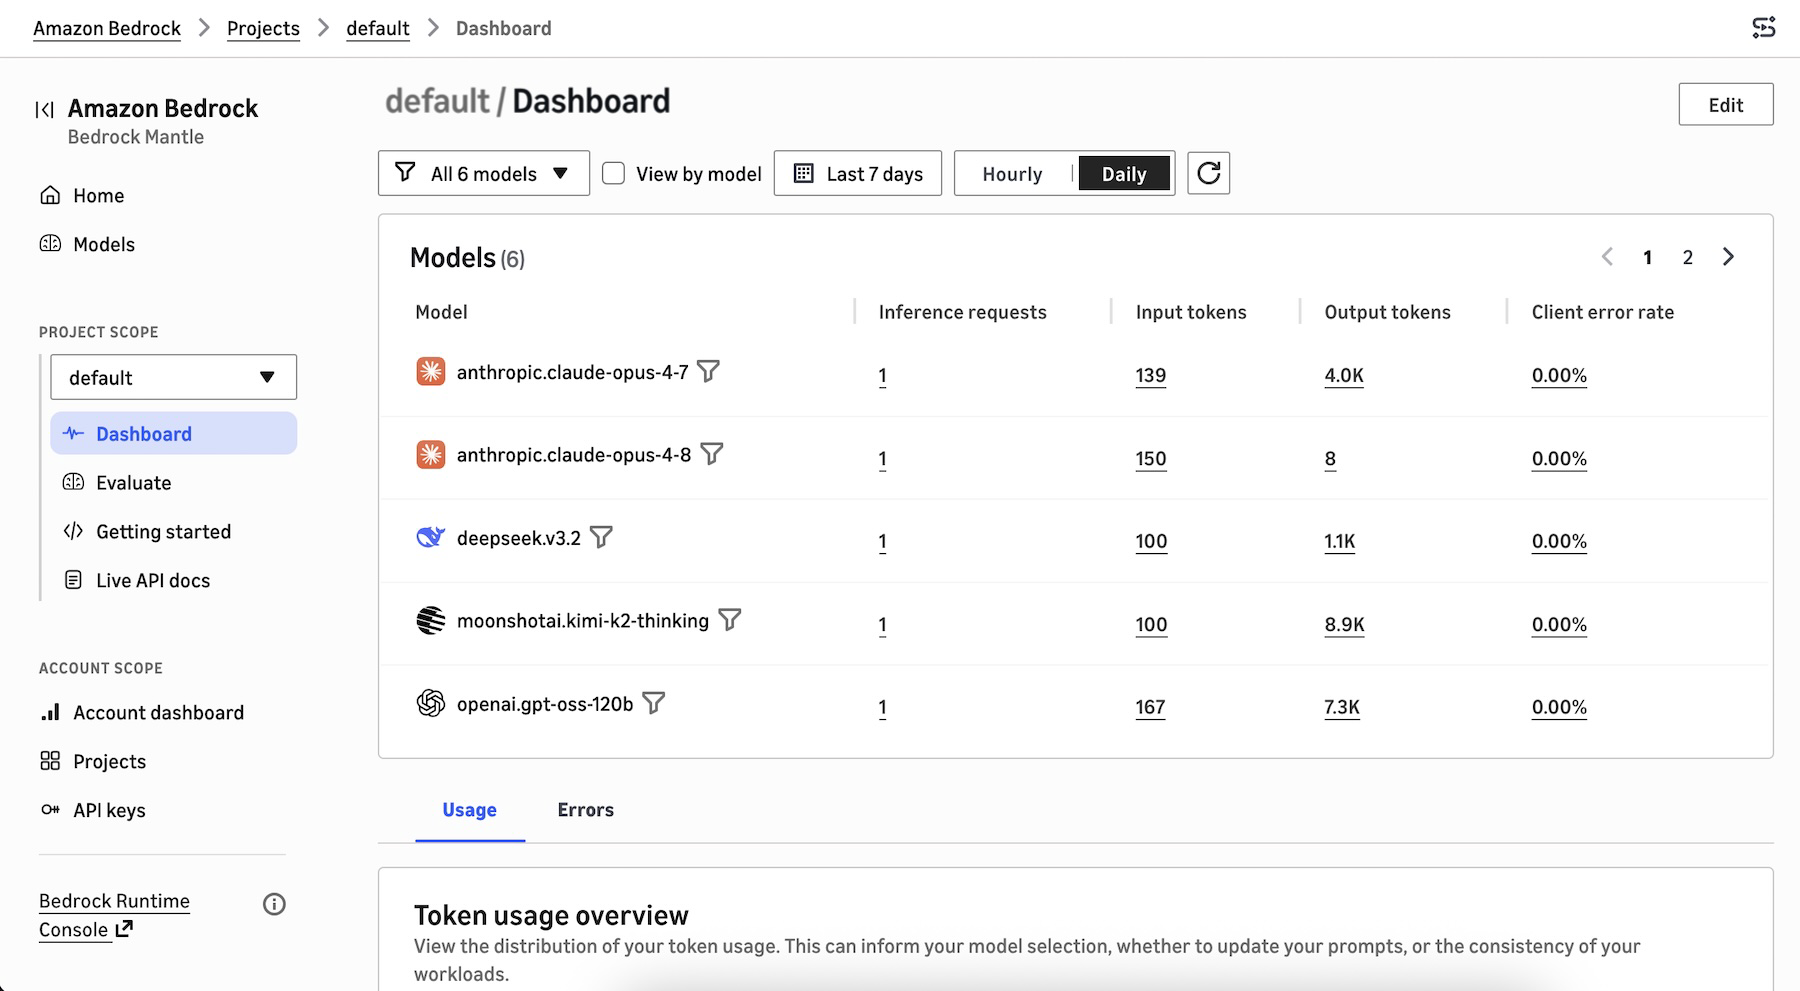
Task: Click input tokens value 150
Action: point(1151,458)
